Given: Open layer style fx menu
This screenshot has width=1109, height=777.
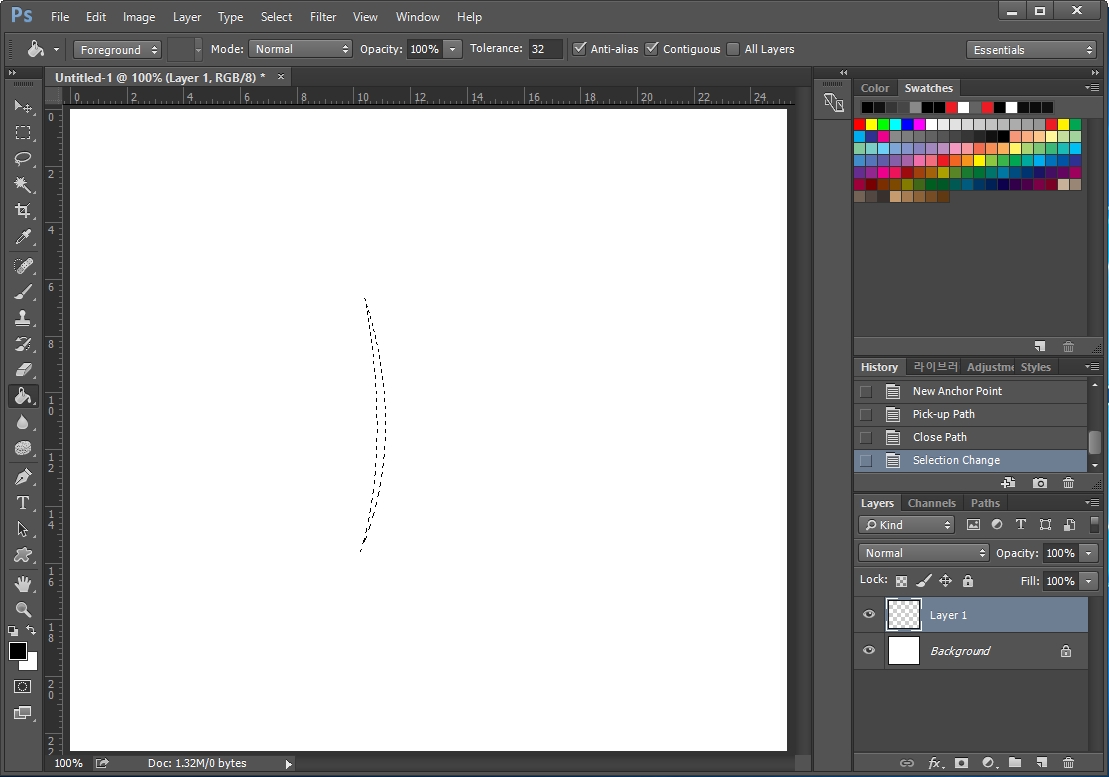Looking at the screenshot, I should tap(935, 763).
